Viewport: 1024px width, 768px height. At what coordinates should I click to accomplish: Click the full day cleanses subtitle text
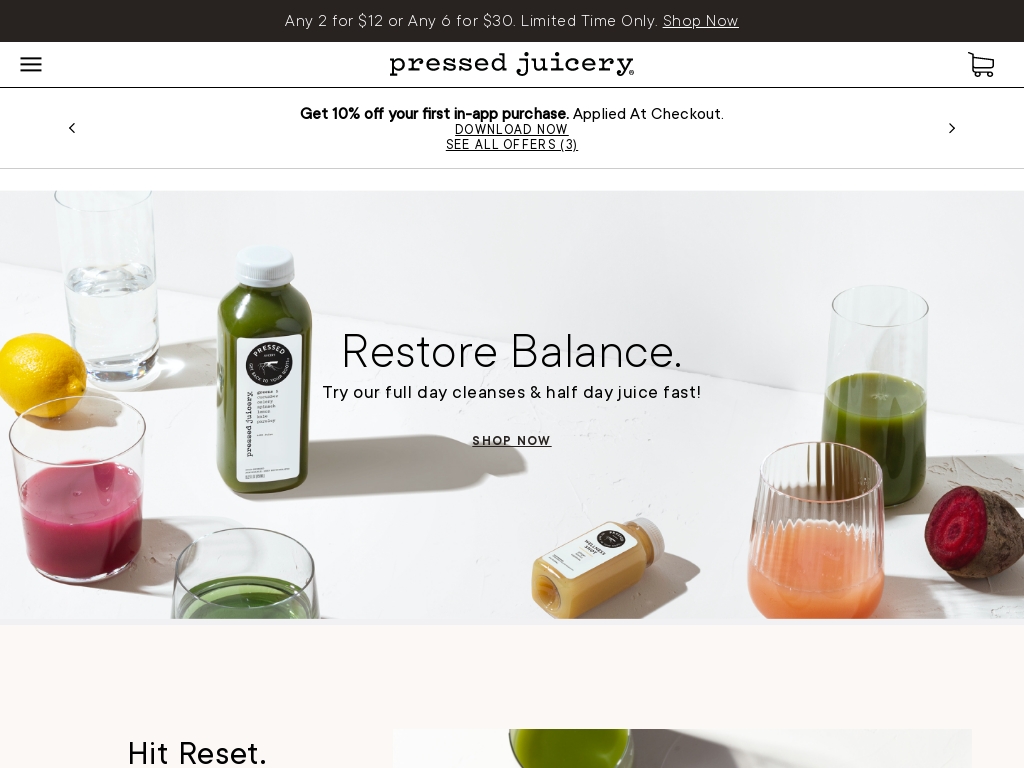(x=511, y=392)
